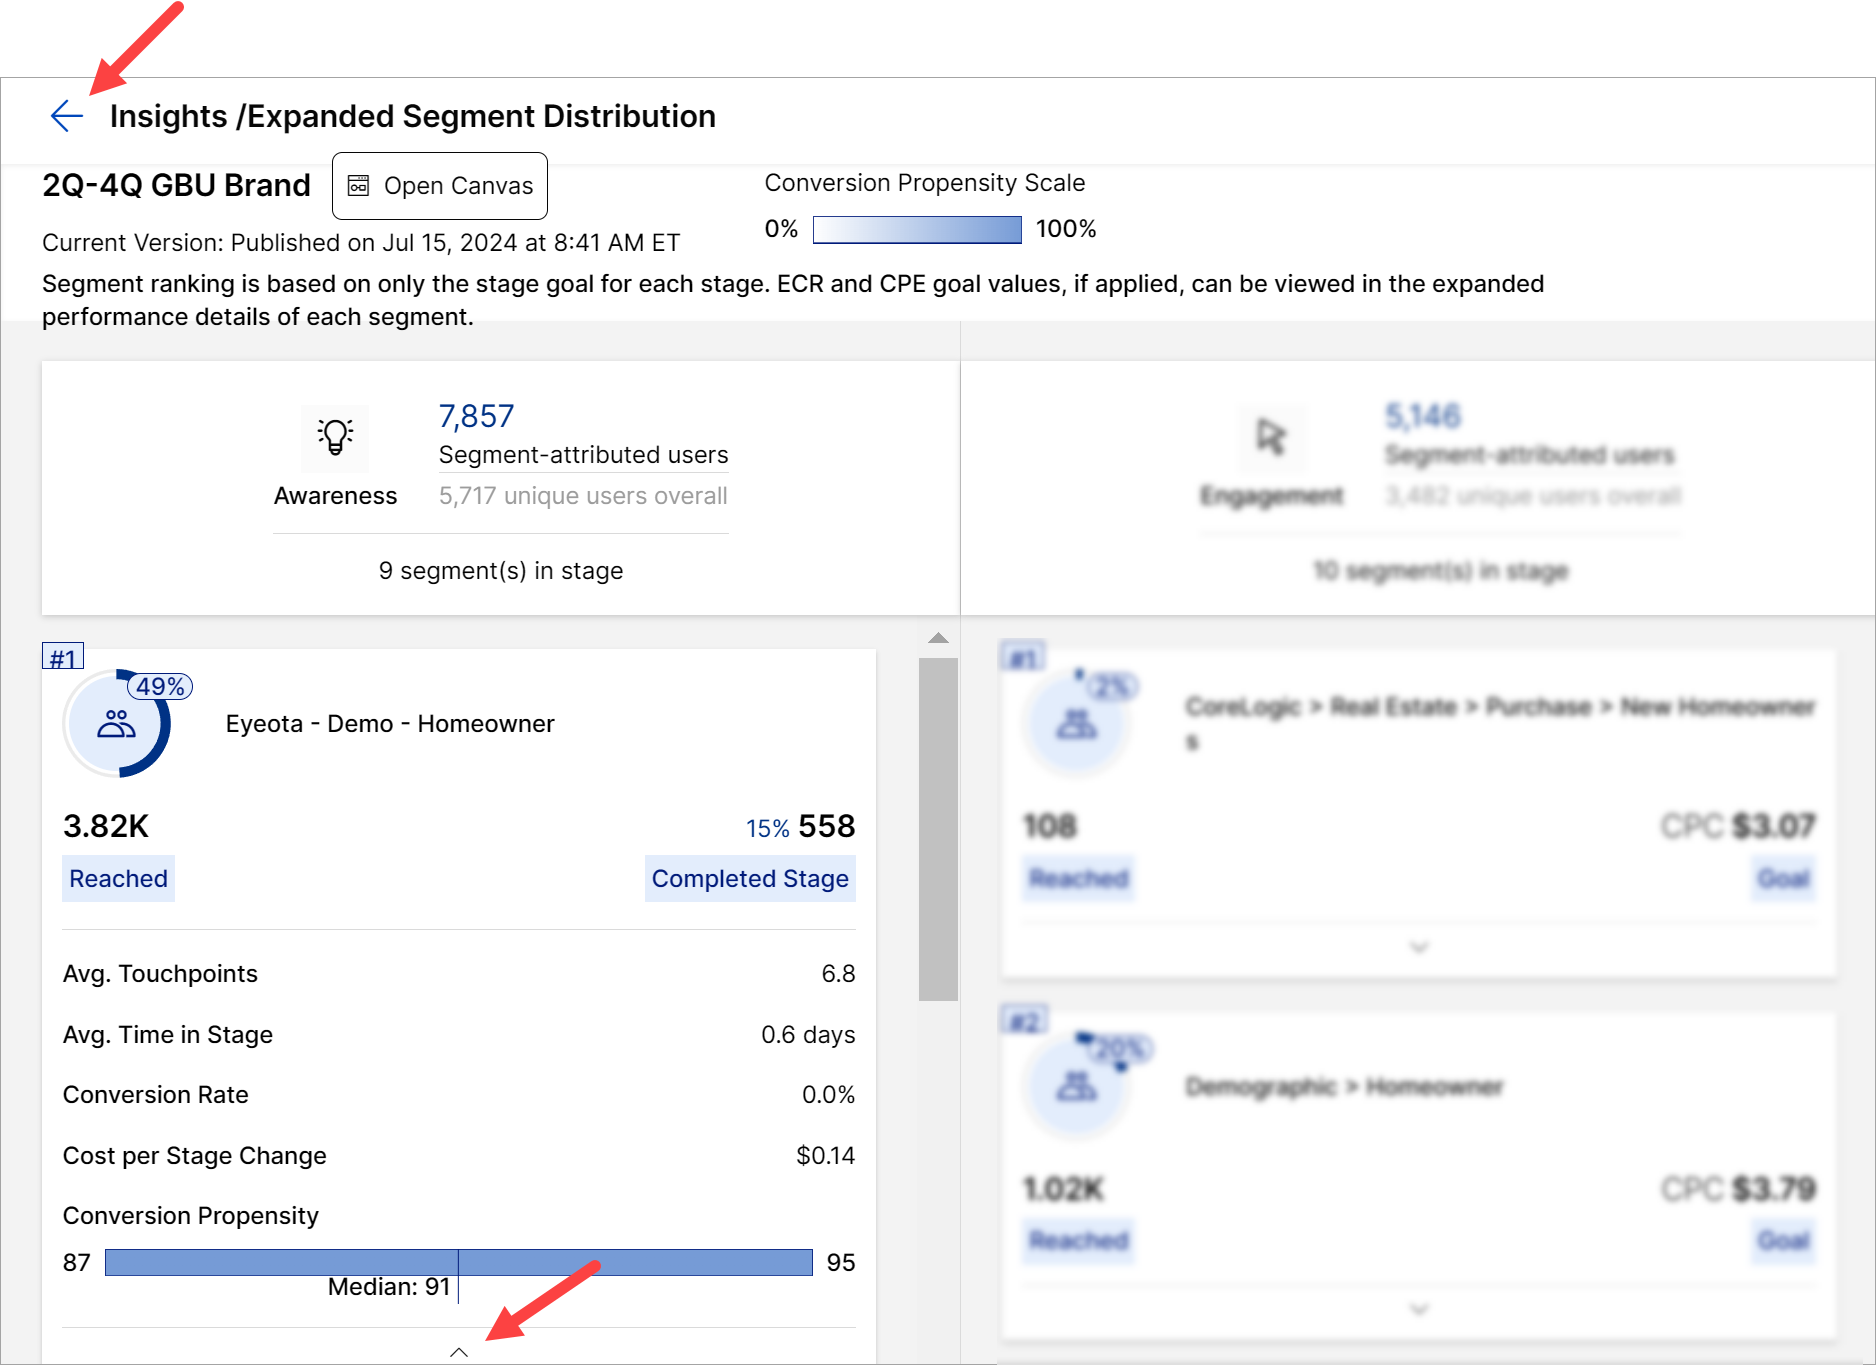Collapse the Eyeota Homeowner segment details

click(459, 1352)
